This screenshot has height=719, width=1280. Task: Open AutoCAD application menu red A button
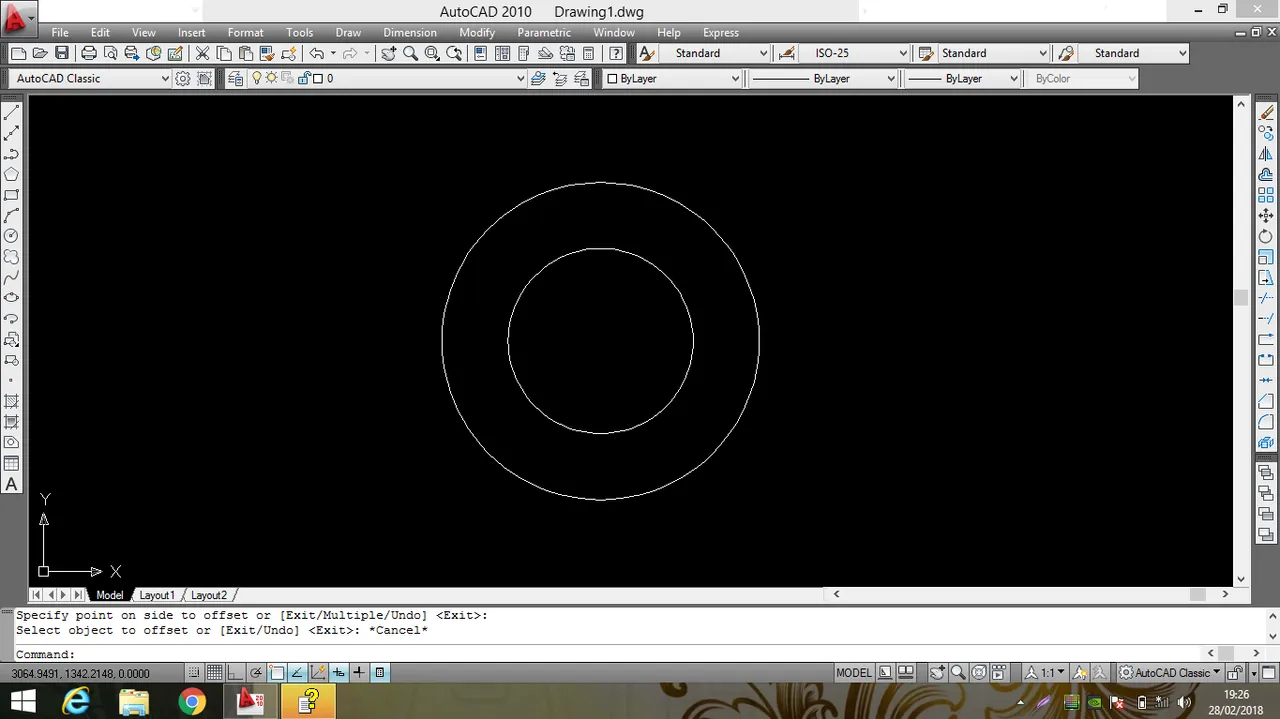coord(17,17)
